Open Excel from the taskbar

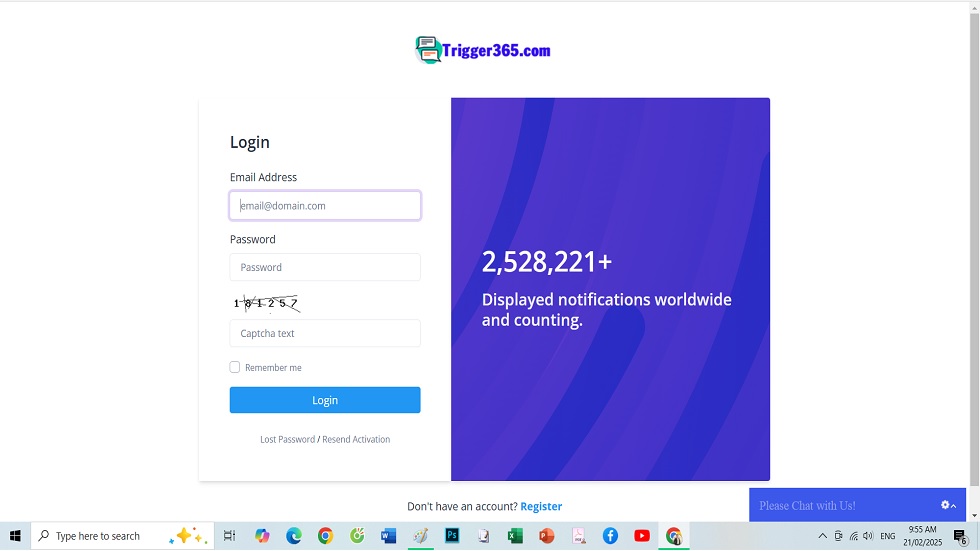click(x=515, y=536)
